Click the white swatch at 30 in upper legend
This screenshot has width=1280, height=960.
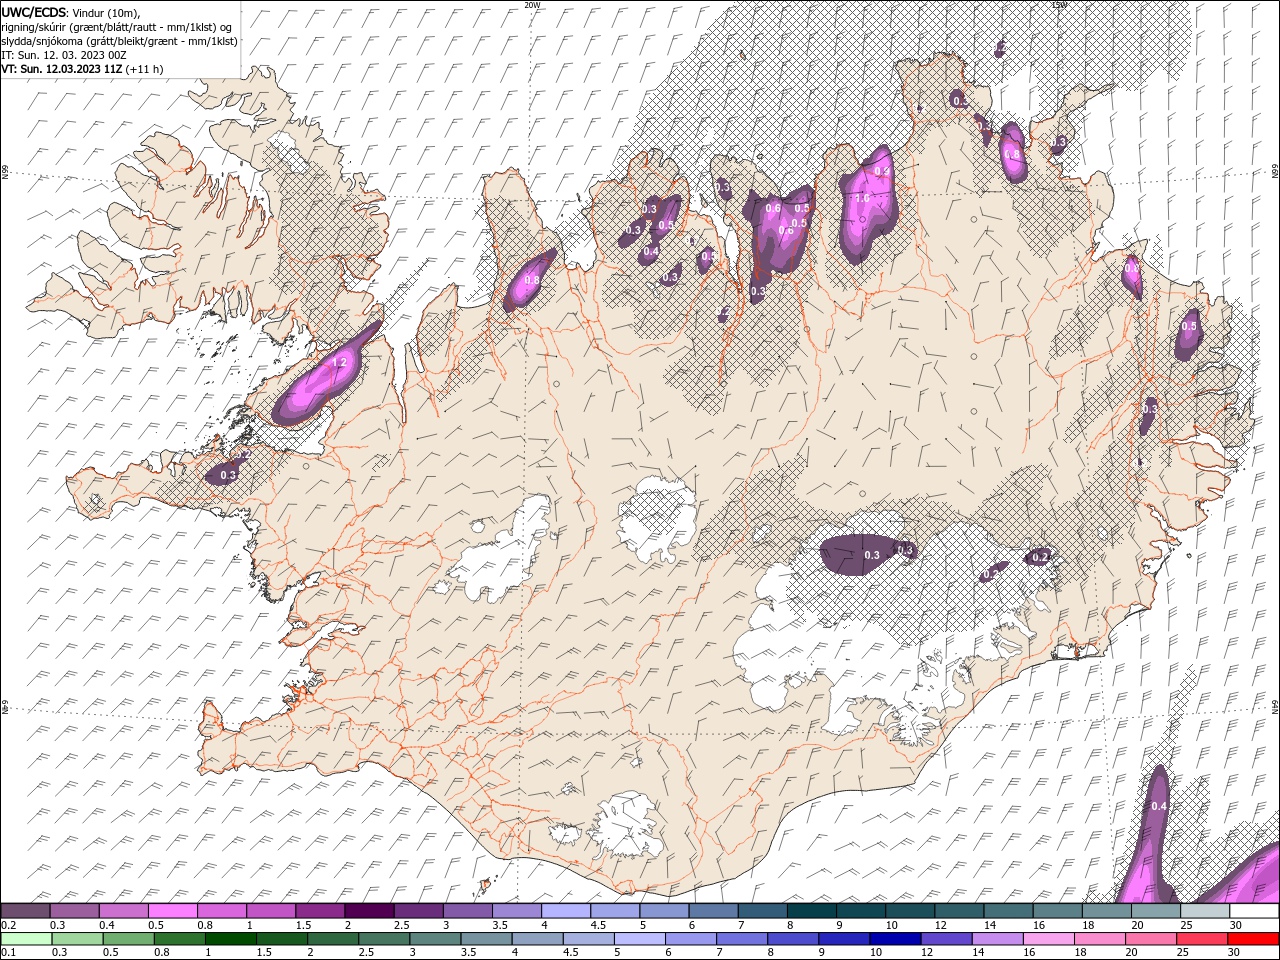click(x=1254, y=911)
